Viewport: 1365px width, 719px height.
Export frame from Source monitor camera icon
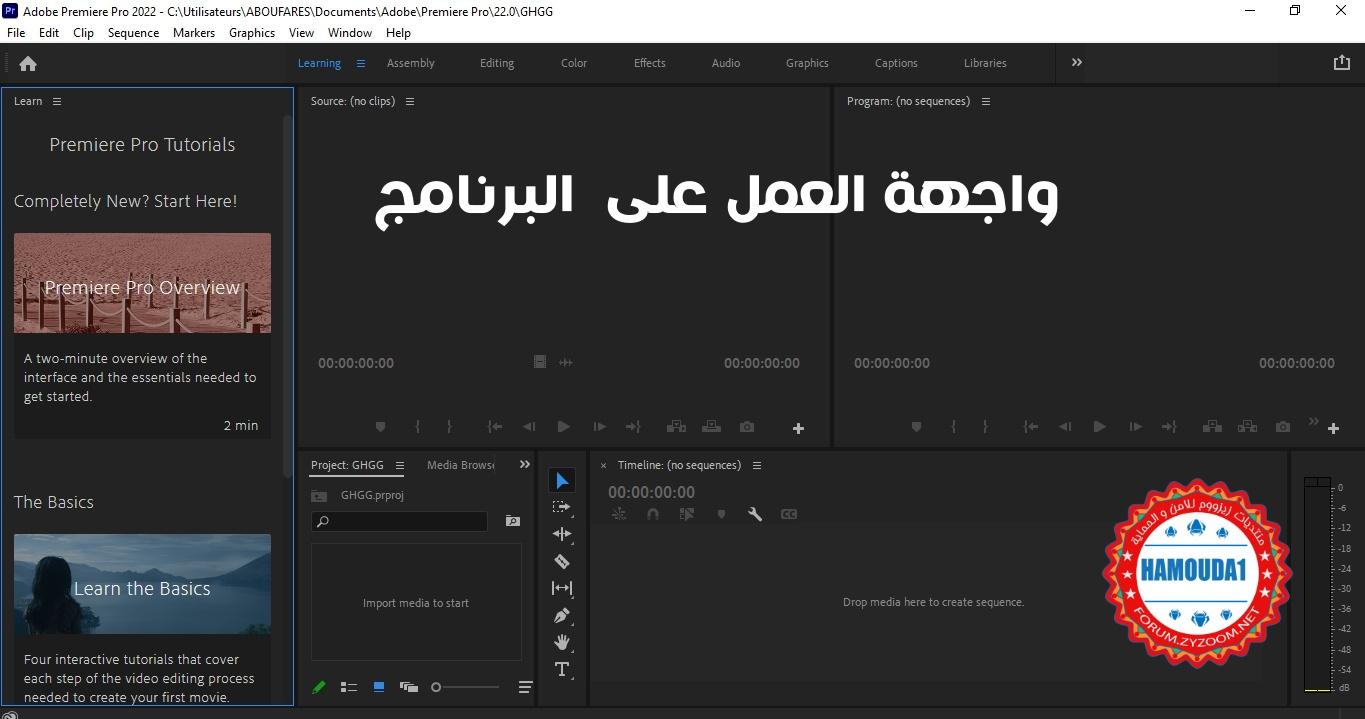click(x=747, y=427)
